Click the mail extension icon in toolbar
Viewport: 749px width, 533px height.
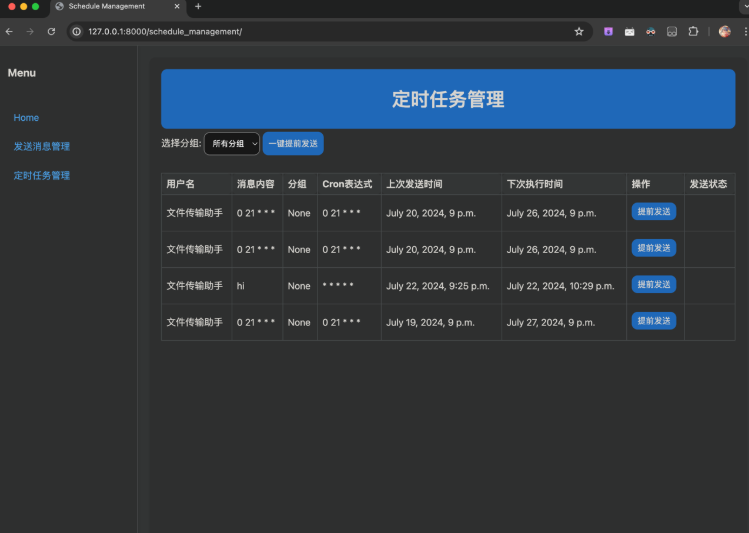(629, 32)
